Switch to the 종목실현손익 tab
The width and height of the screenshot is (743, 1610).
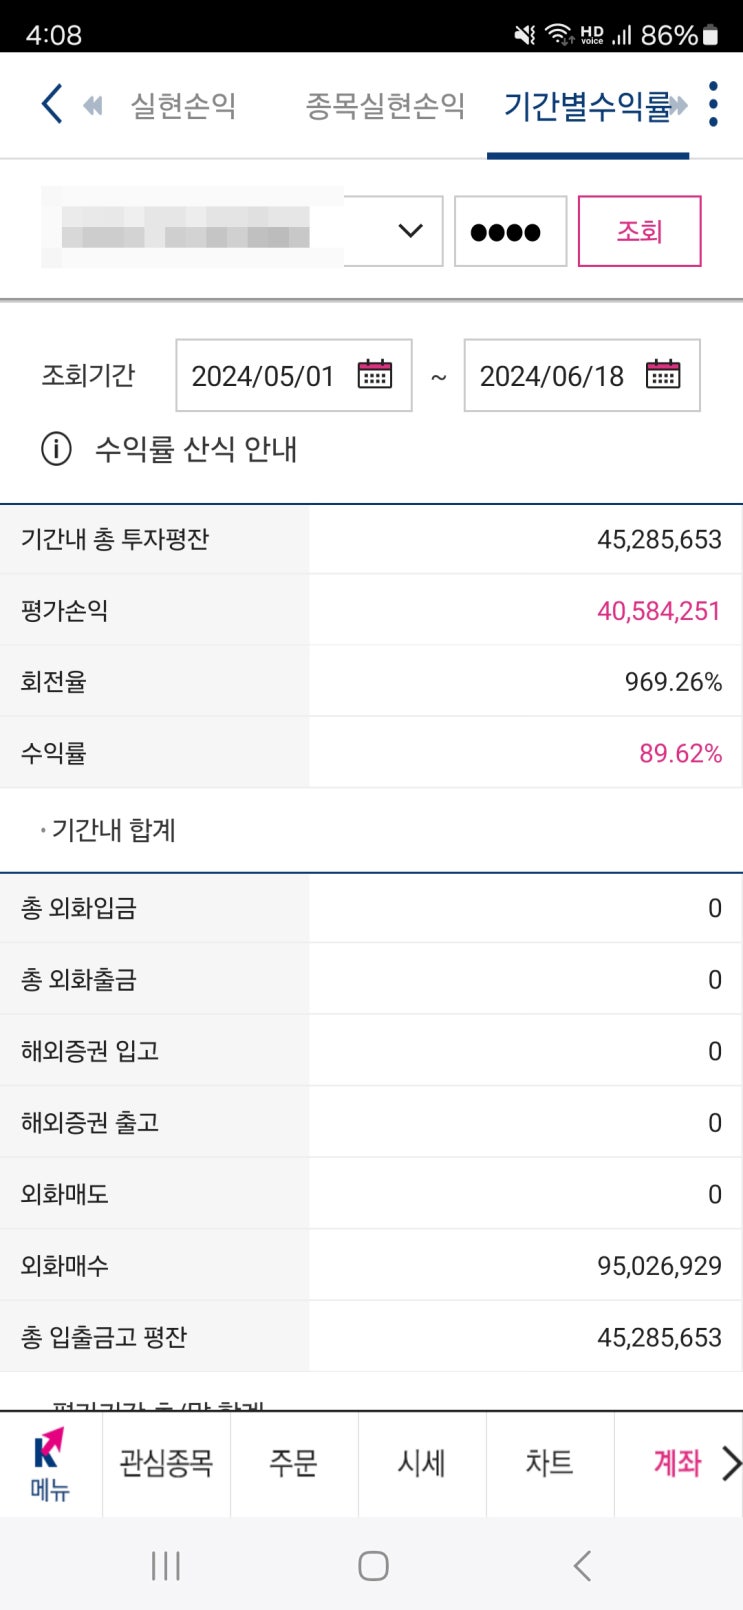(x=385, y=105)
